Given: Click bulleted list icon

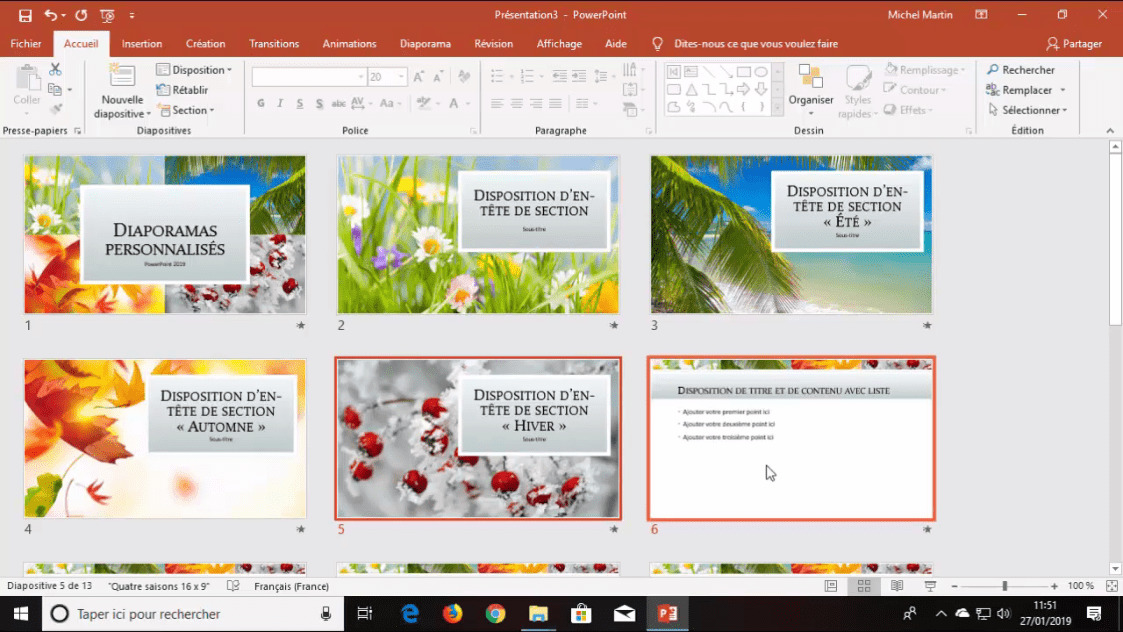Looking at the screenshot, I should 496,76.
